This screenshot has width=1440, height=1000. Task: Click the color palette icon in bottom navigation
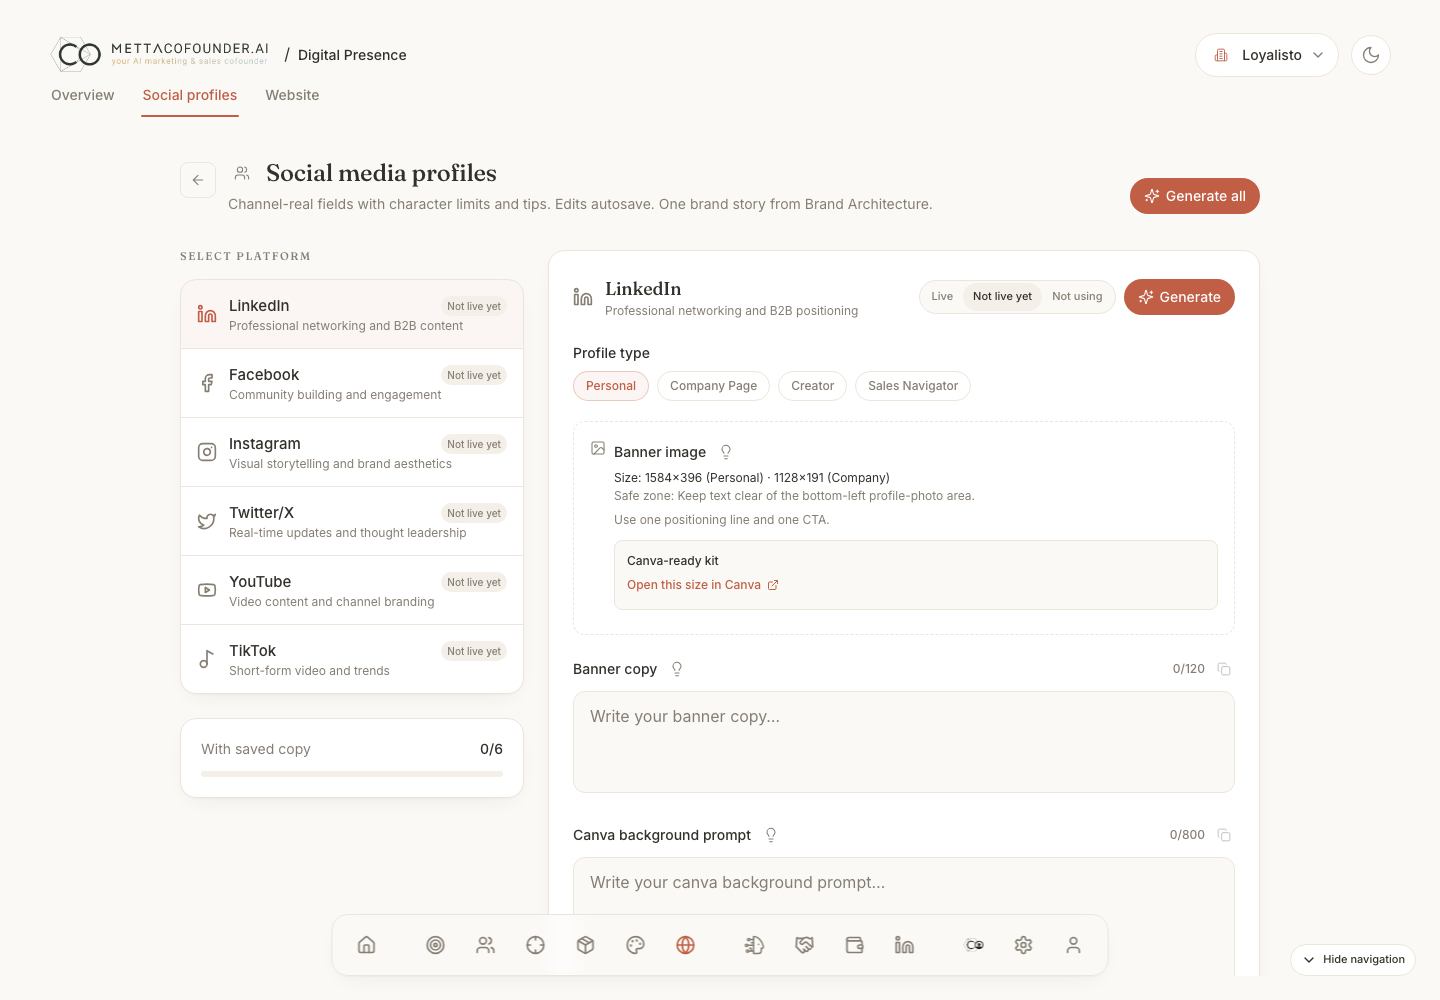click(636, 945)
